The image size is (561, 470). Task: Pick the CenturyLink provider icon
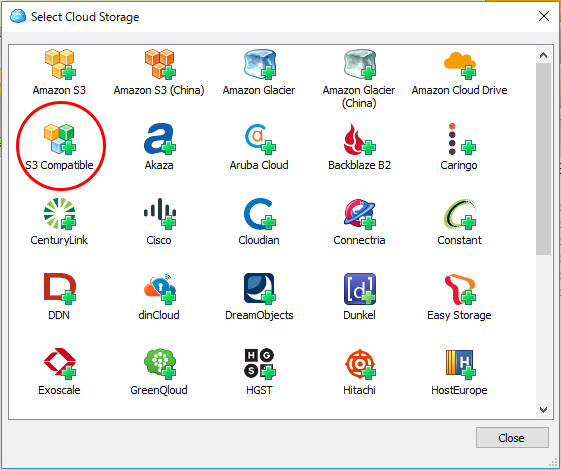click(x=59, y=214)
